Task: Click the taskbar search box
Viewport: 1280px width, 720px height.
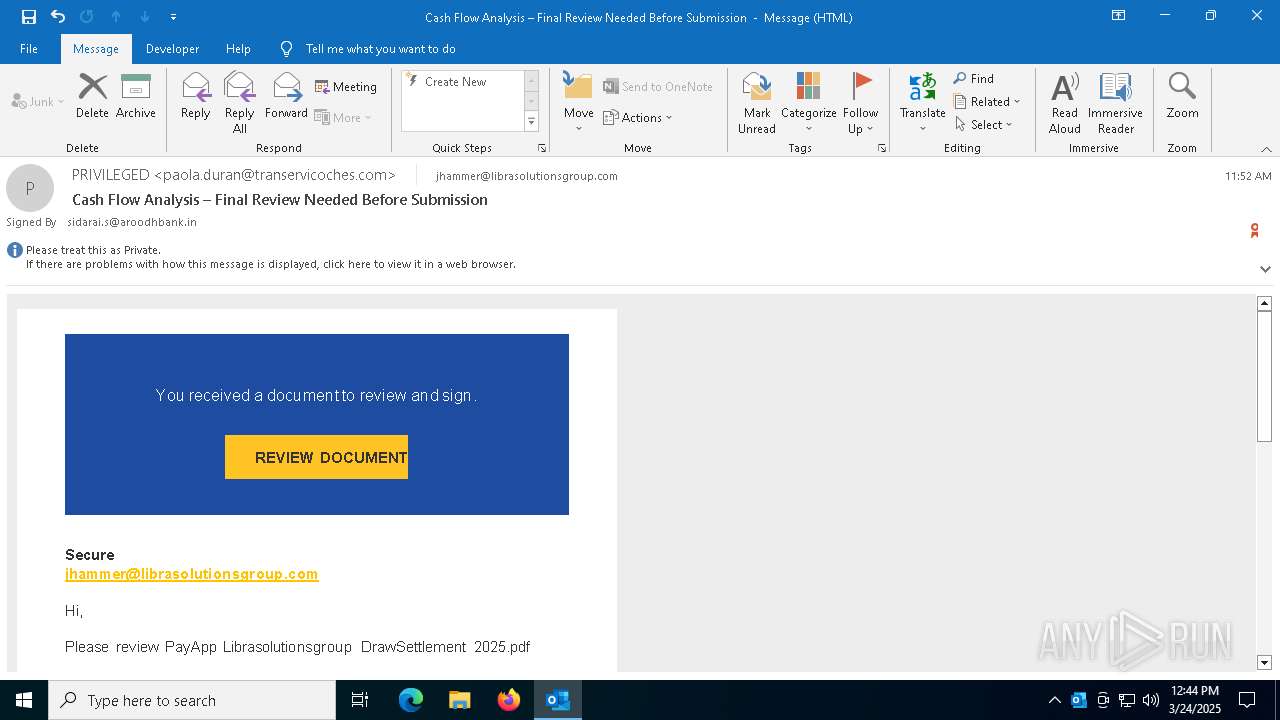Action: (x=192, y=700)
